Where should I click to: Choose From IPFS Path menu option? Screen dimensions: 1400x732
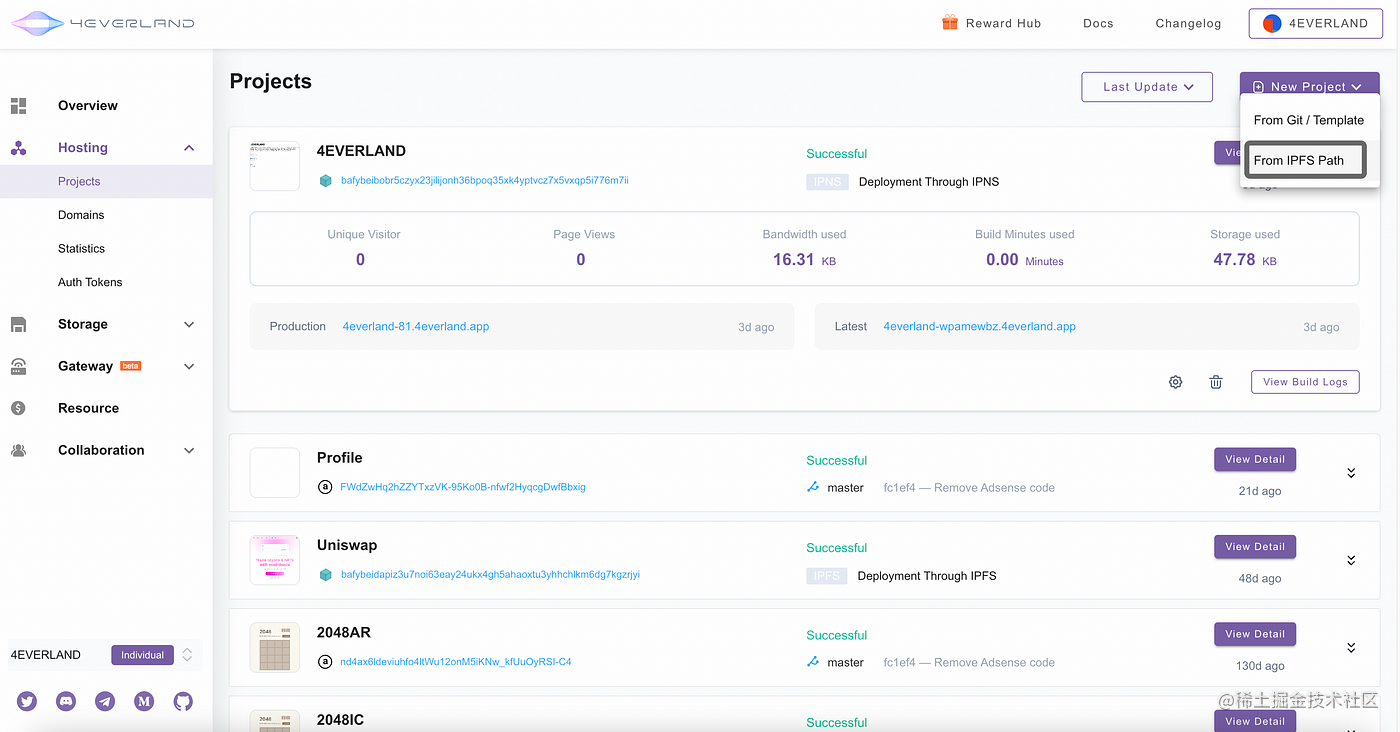pyautogui.click(x=1306, y=160)
